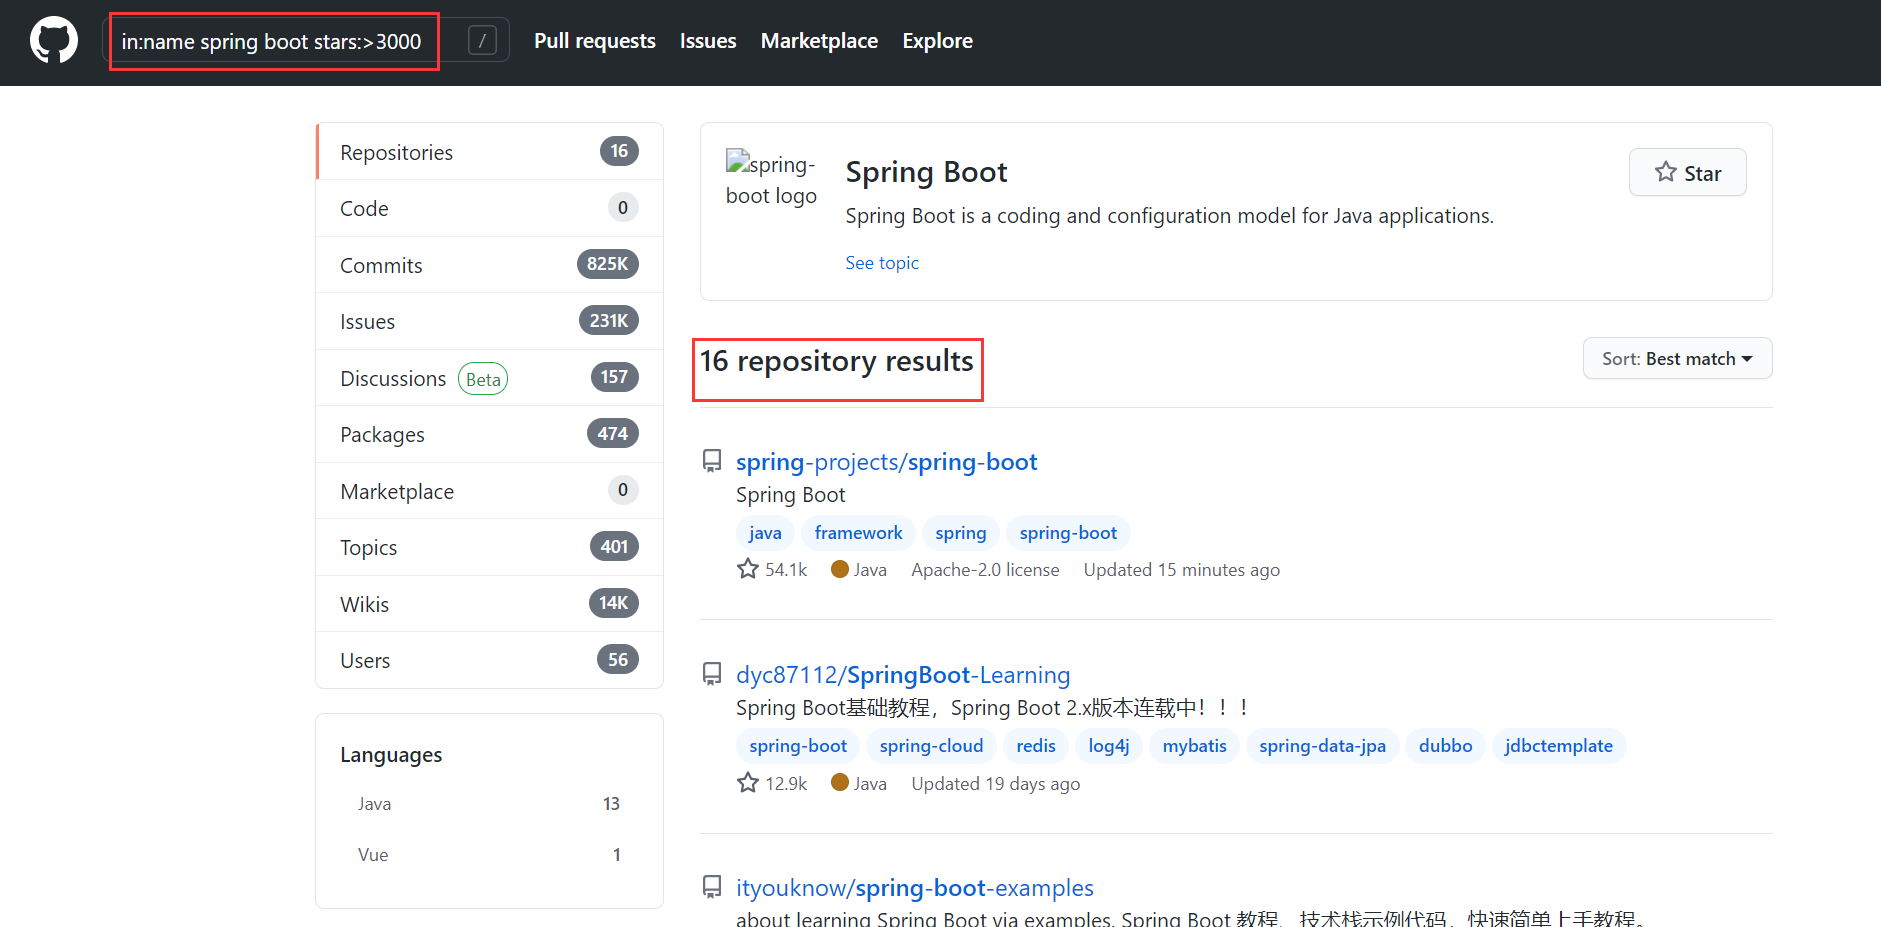Viewport: 1881px width, 927px height.
Task: Click the spring-boot topic logo image
Action: click(771, 179)
